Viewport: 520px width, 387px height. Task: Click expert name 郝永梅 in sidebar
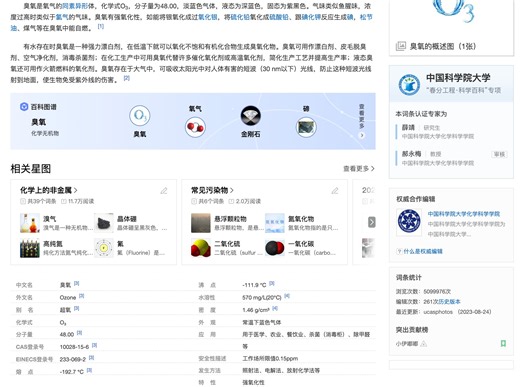(x=411, y=154)
